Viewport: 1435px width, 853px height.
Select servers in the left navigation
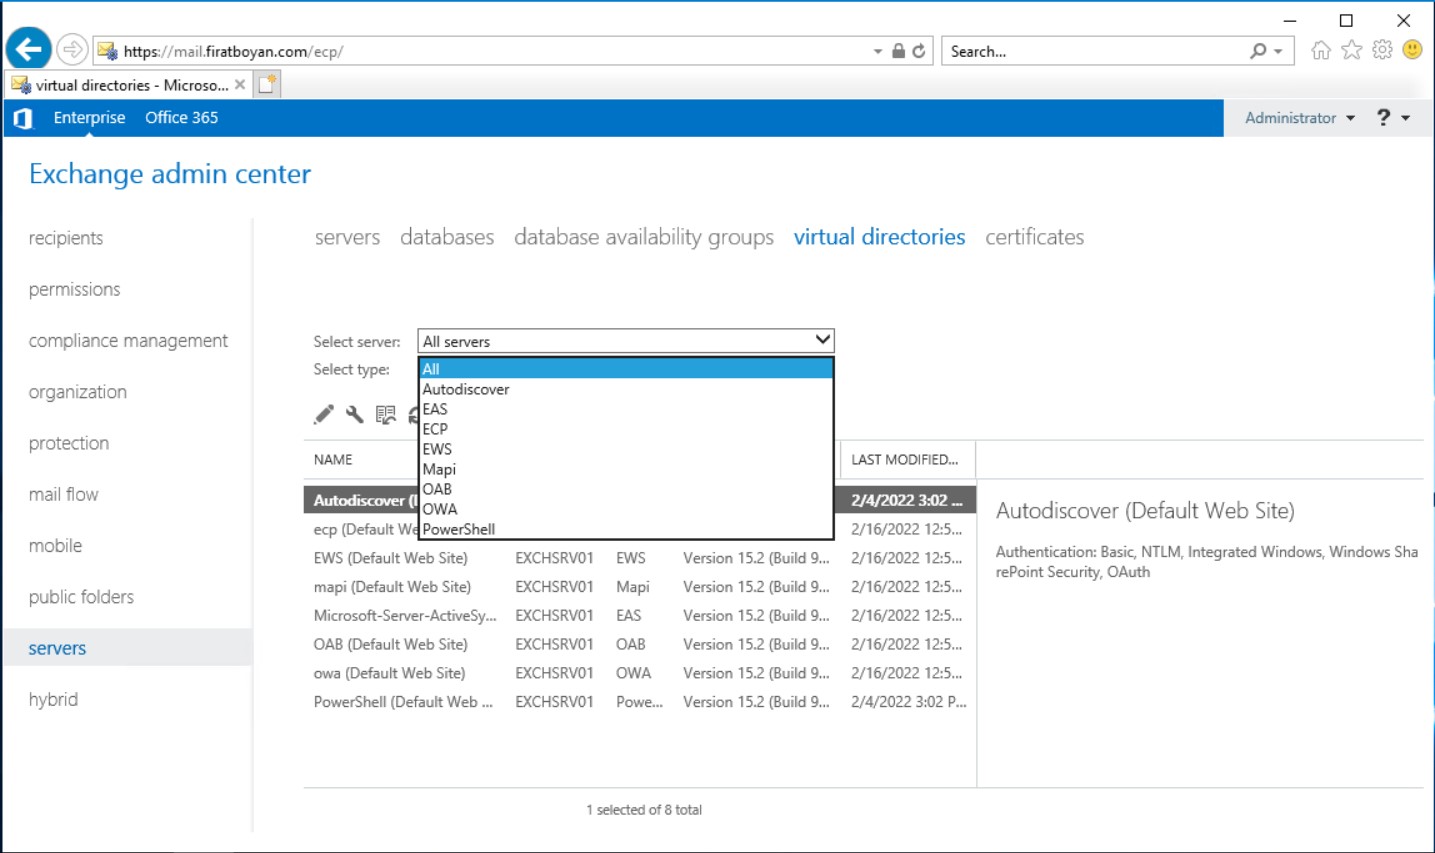(127, 648)
